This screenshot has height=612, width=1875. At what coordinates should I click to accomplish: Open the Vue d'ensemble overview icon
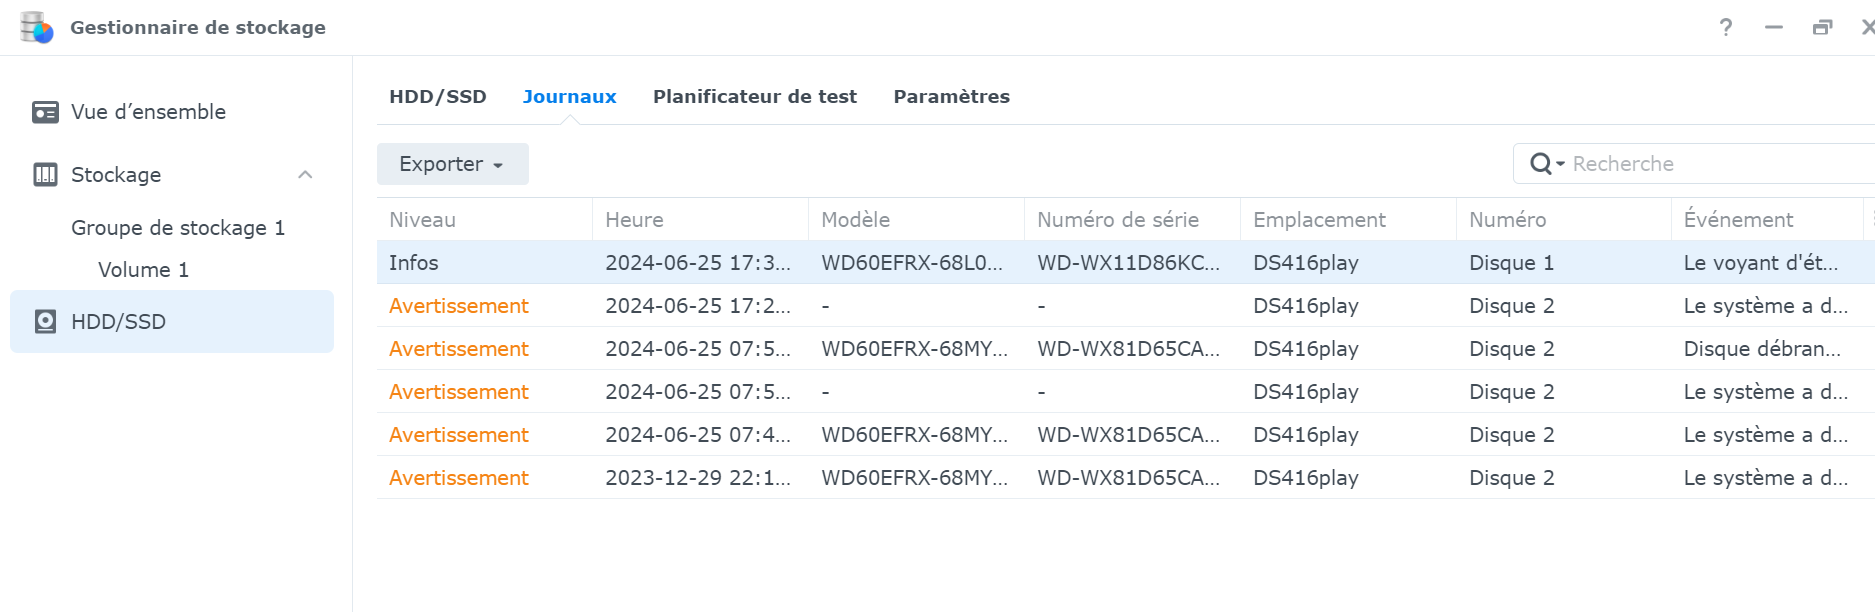pyautogui.click(x=45, y=112)
